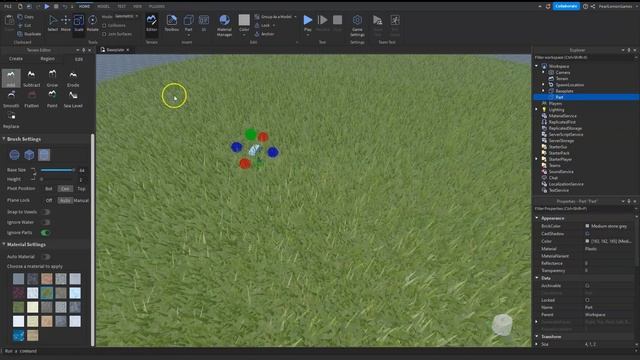This screenshot has height=360, width=640.
Task: Choose the cube brush shape
Action: pos(29,155)
